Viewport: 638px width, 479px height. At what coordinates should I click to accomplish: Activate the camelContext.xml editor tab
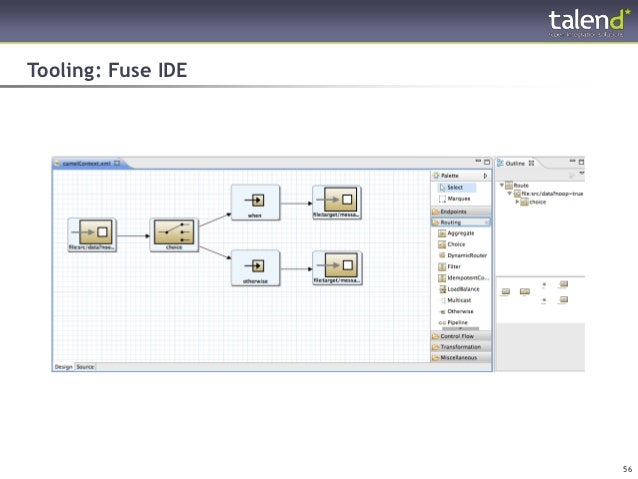click(86, 163)
